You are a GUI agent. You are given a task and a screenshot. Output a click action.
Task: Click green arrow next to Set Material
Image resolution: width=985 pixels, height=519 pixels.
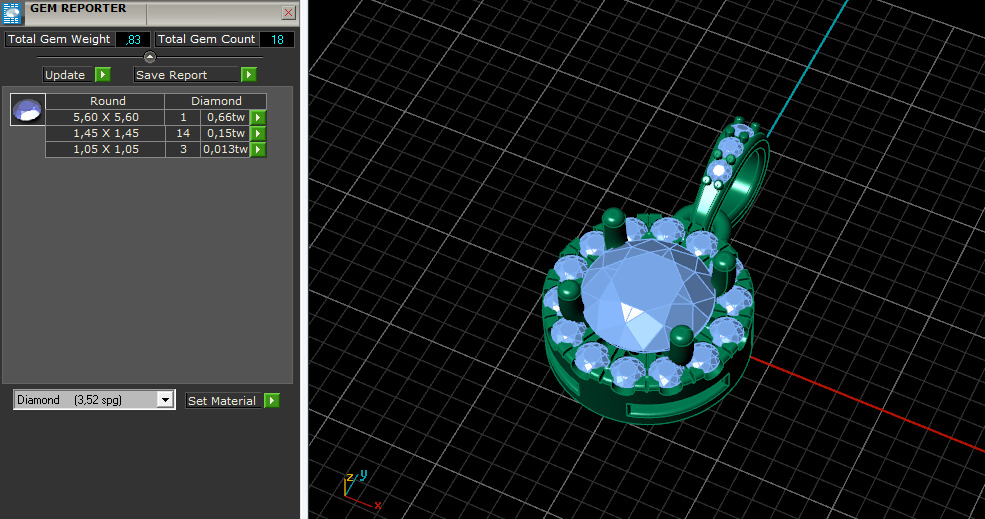[272, 401]
